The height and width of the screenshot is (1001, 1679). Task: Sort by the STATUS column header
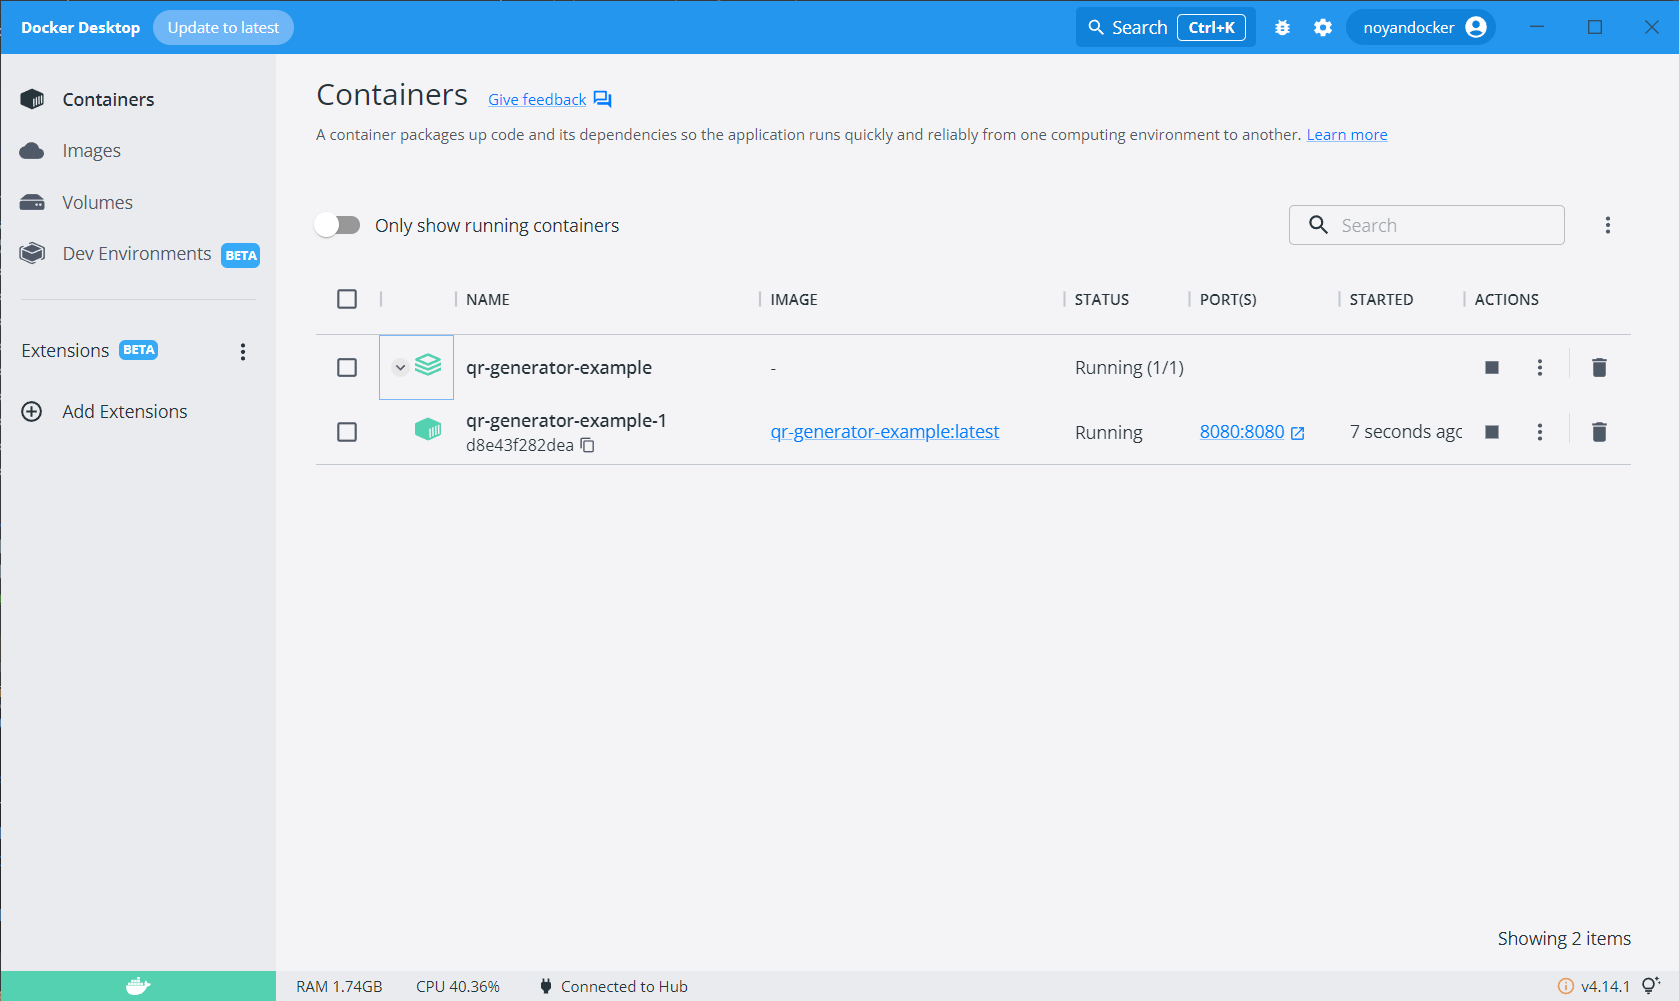(1102, 299)
